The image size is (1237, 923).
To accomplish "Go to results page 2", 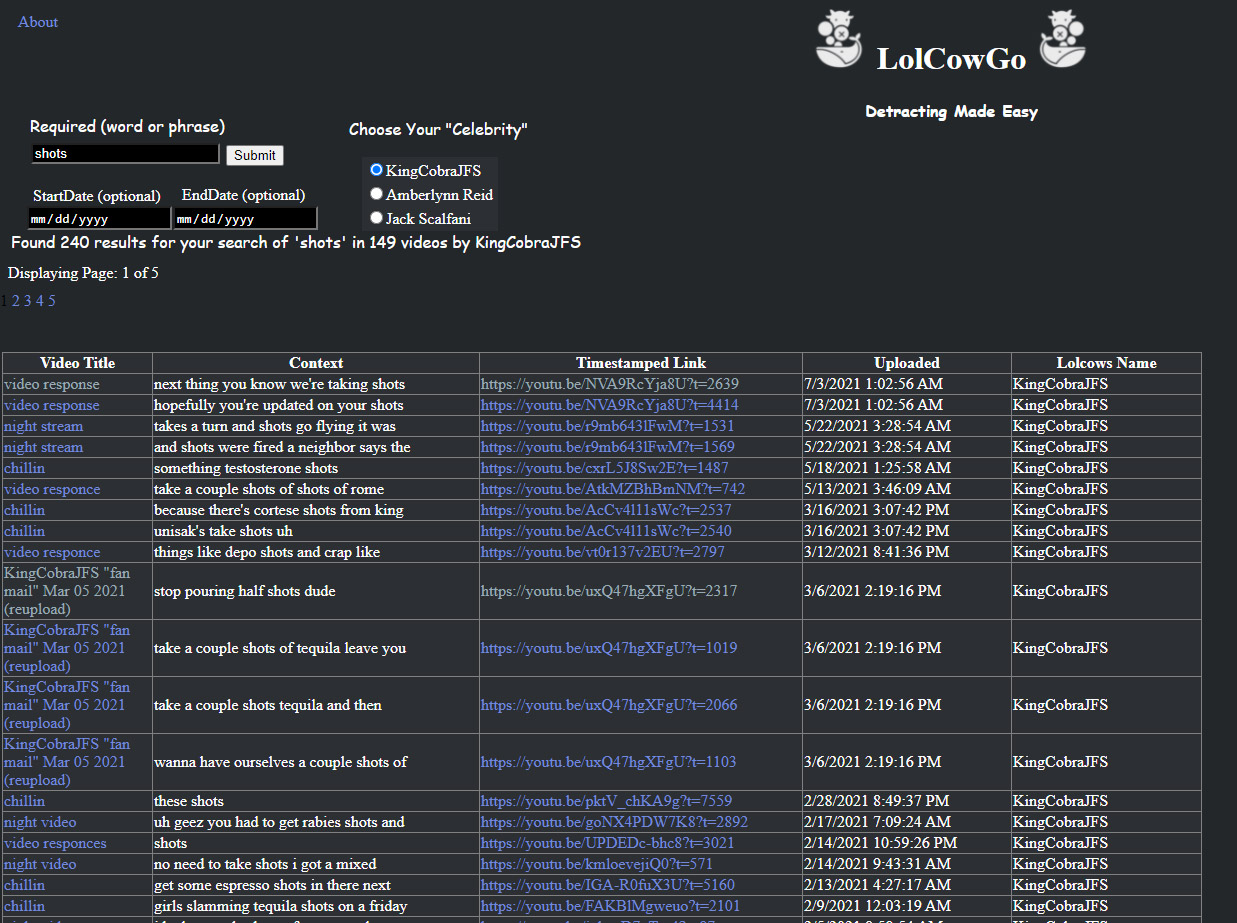I will 16,300.
